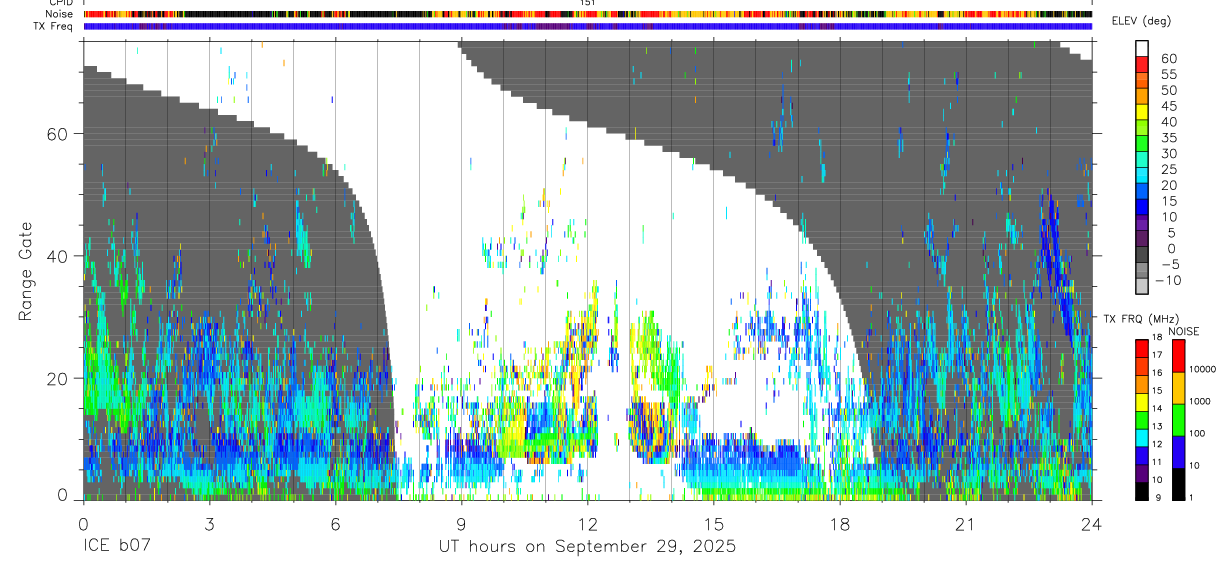Click the cyan TX FRQ segment between 12 and 13
The height and width of the screenshot is (567, 1228).
click(1142, 436)
